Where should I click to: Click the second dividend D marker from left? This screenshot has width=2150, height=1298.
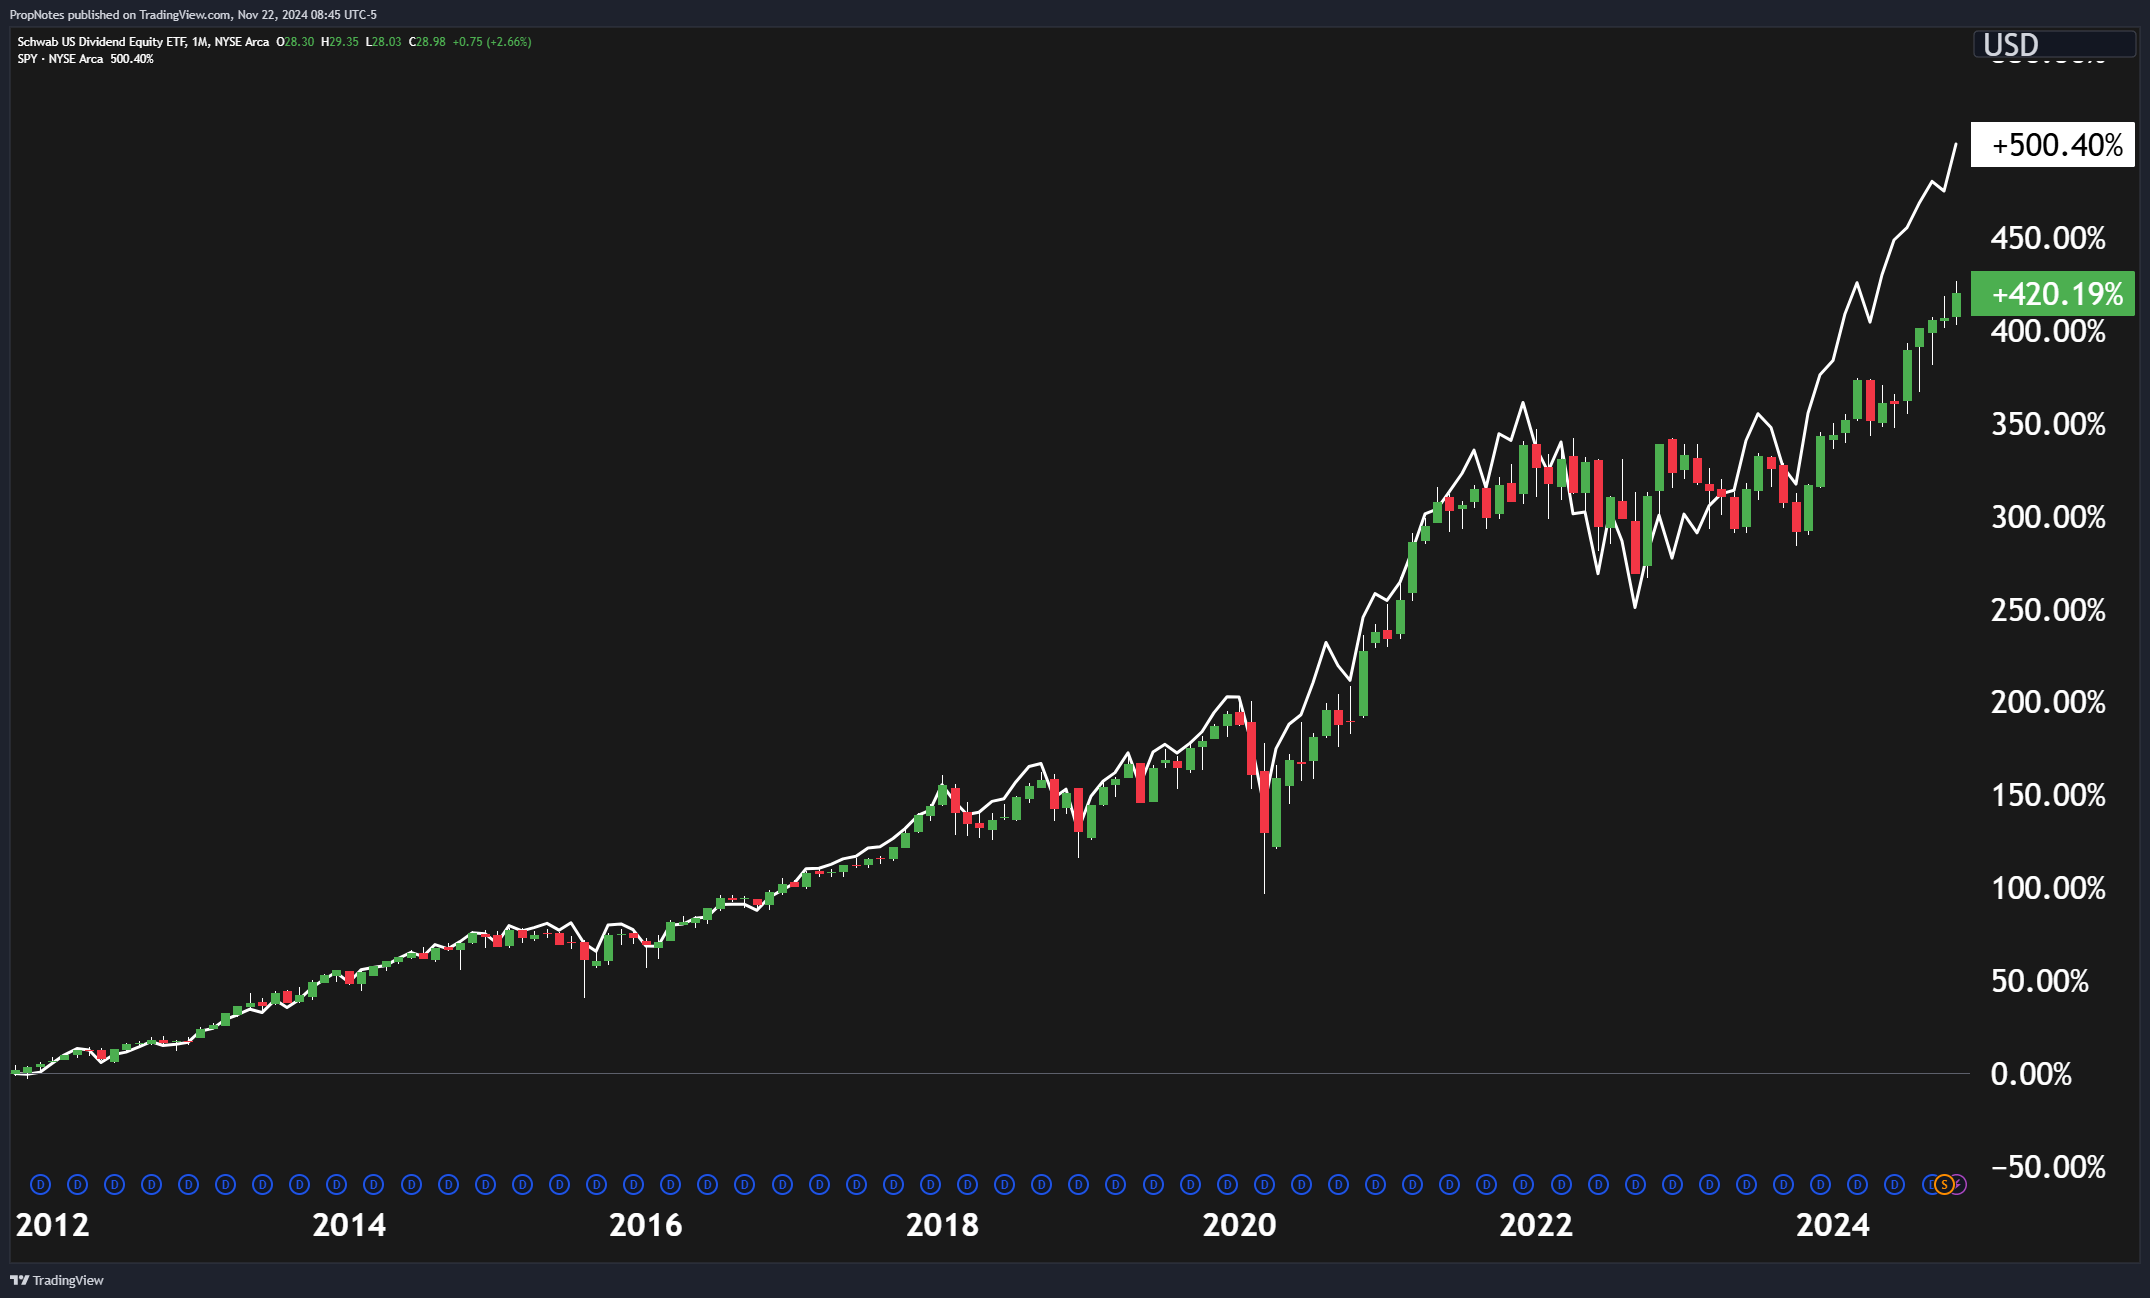click(x=78, y=1185)
